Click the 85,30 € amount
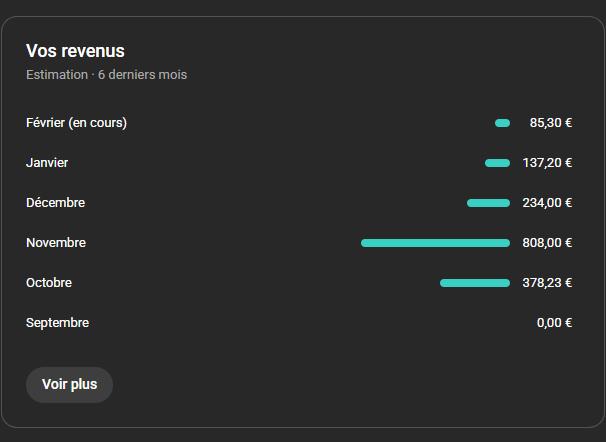 [550, 123]
